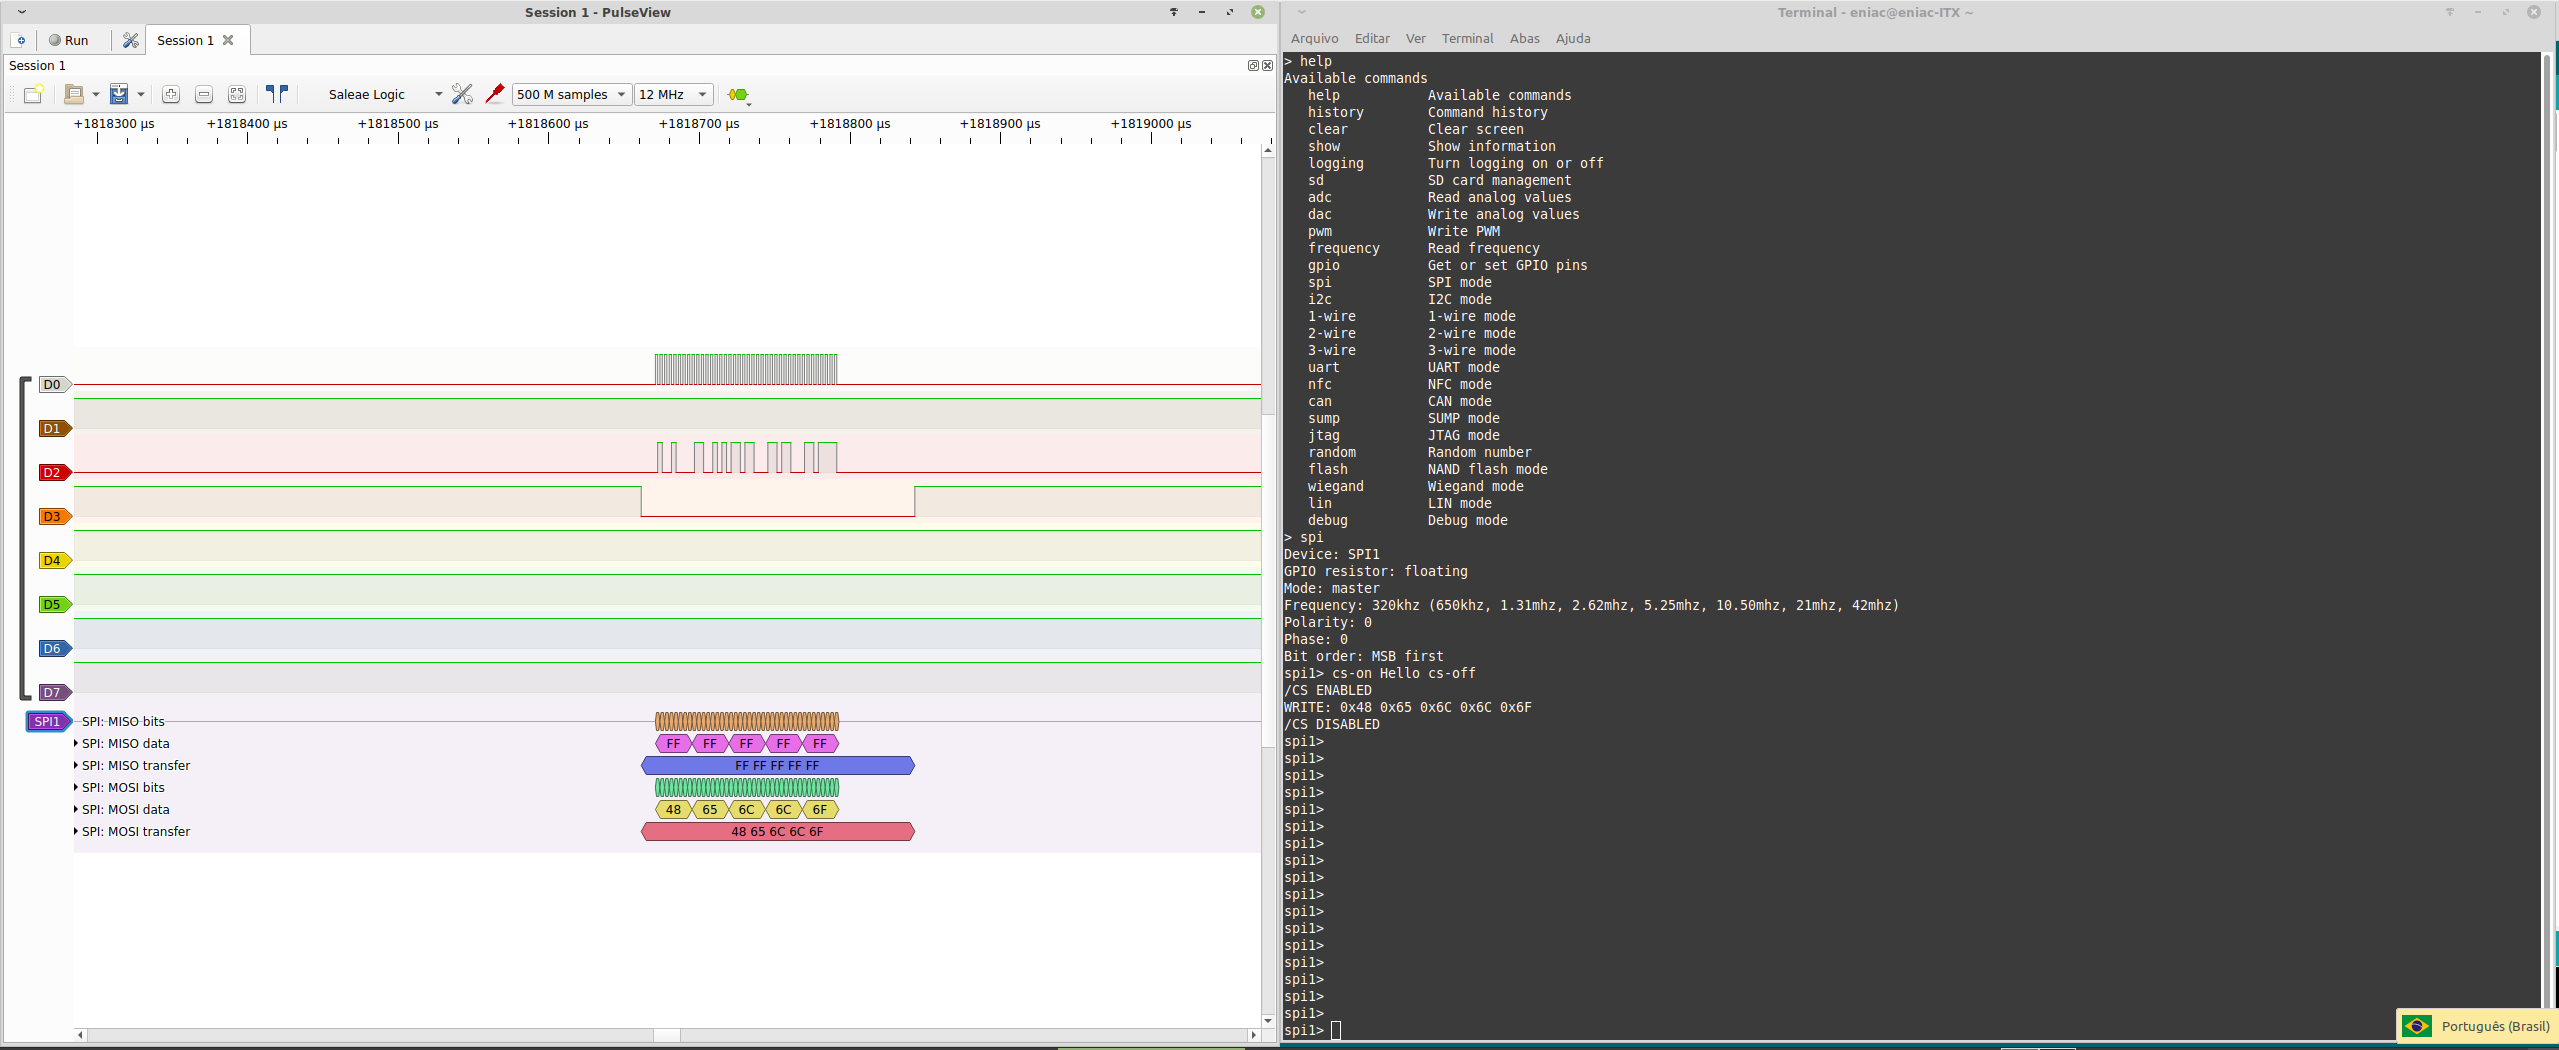Open the Abas menu in Terminal
The height and width of the screenshot is (1050, 2559).
(x=1524, y=38)
